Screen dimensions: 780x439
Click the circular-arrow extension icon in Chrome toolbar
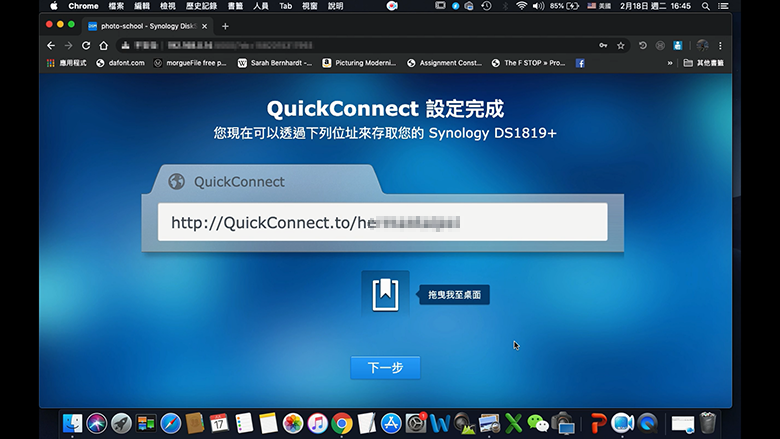coord(643,46)
